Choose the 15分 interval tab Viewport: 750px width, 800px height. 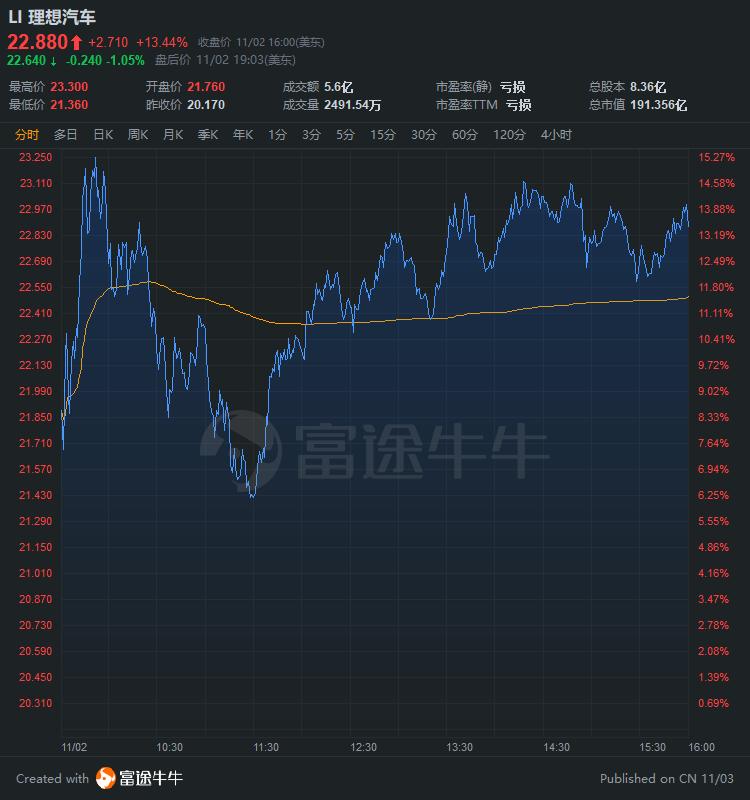(382, 135)
